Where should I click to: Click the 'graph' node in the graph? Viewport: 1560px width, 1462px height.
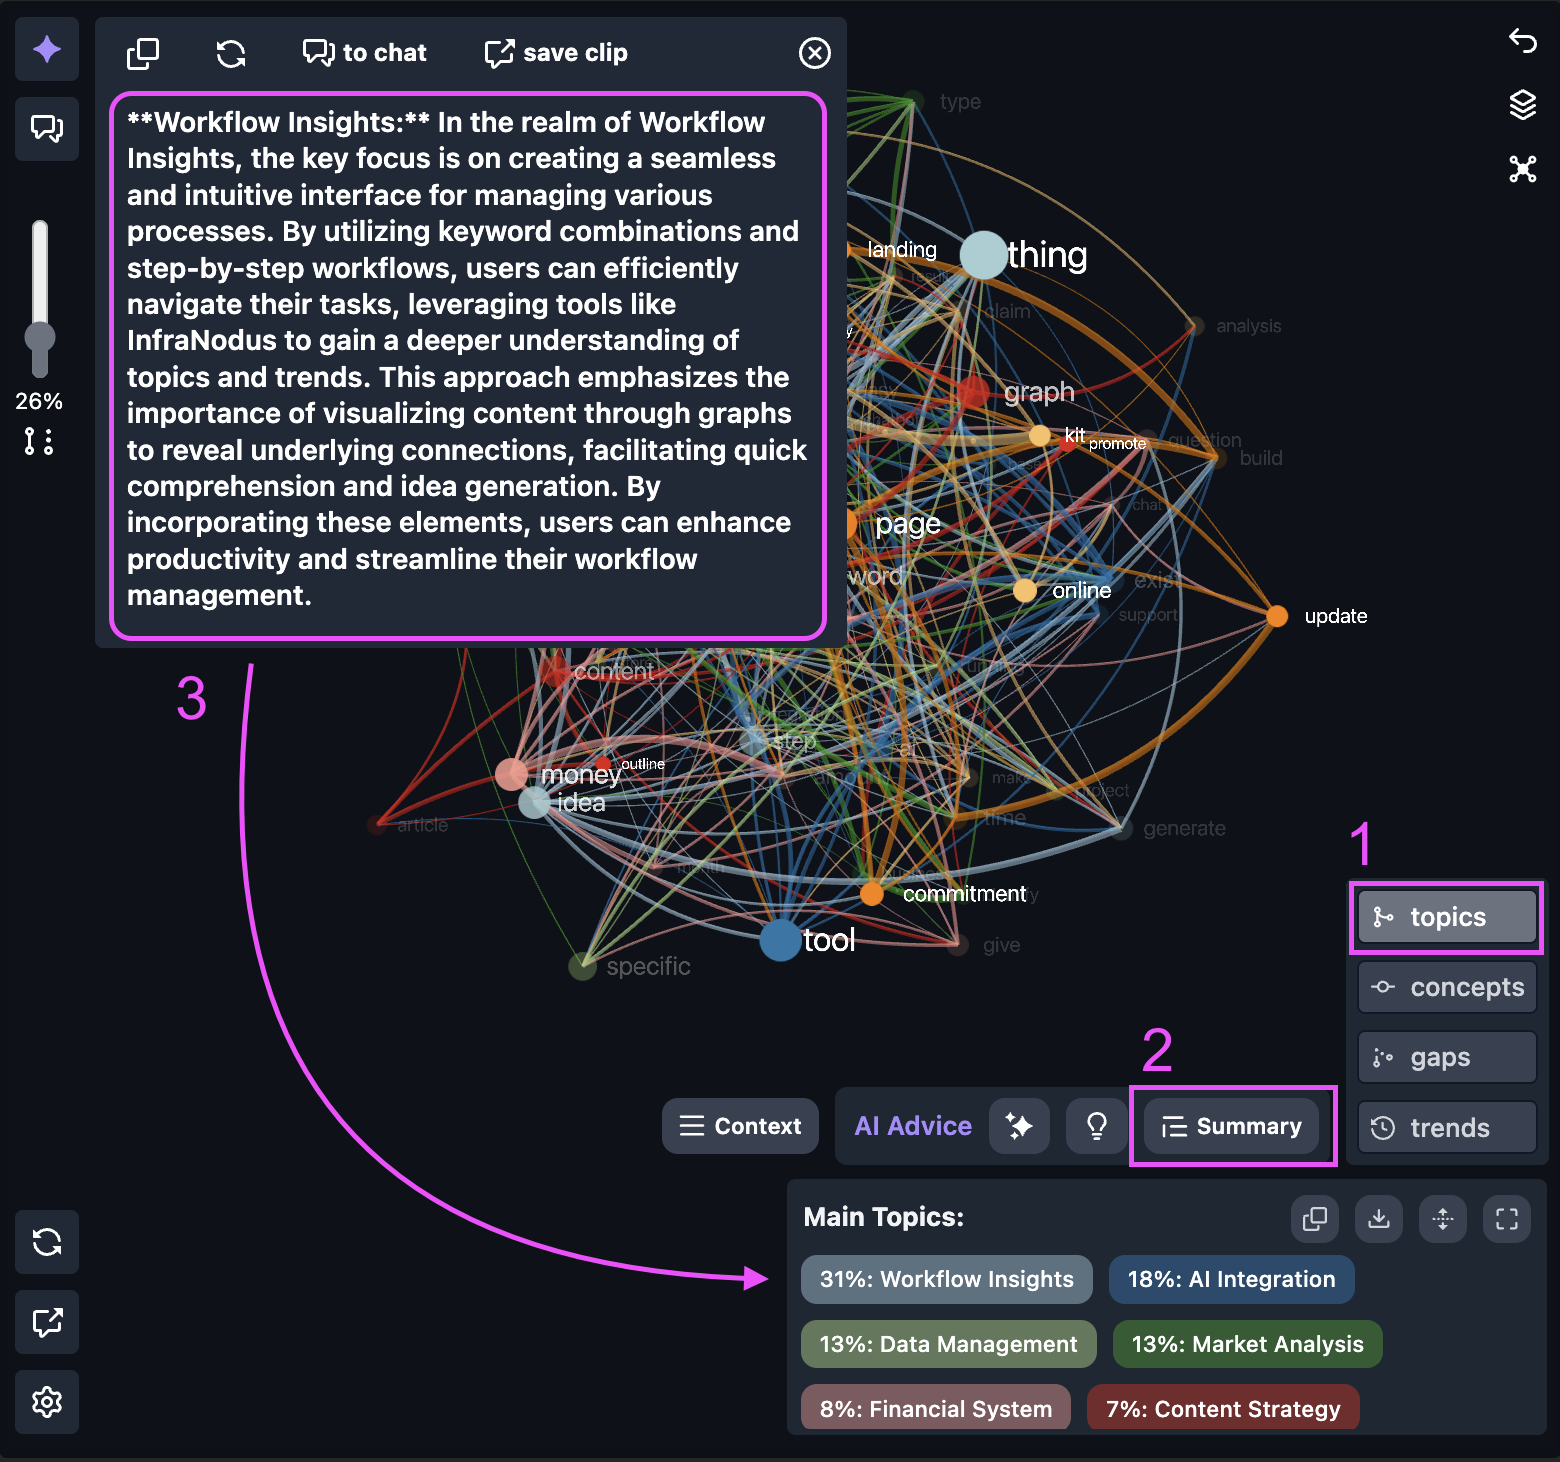point(973,392)
